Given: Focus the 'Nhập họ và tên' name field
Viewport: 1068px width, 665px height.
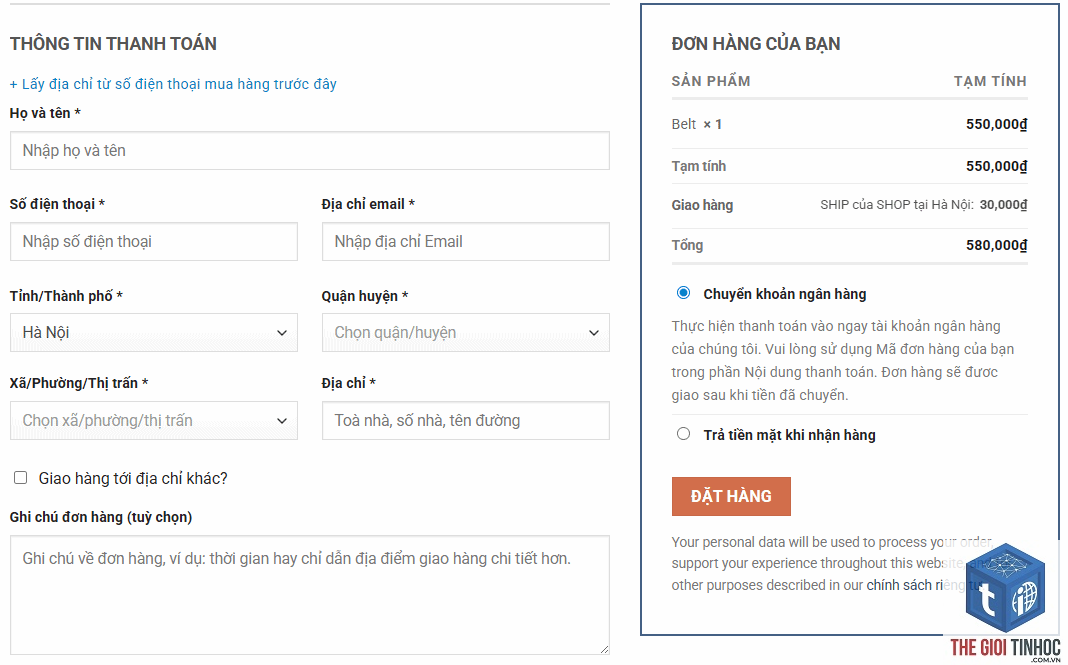Looking at the screenshot, I should point(310,151).
